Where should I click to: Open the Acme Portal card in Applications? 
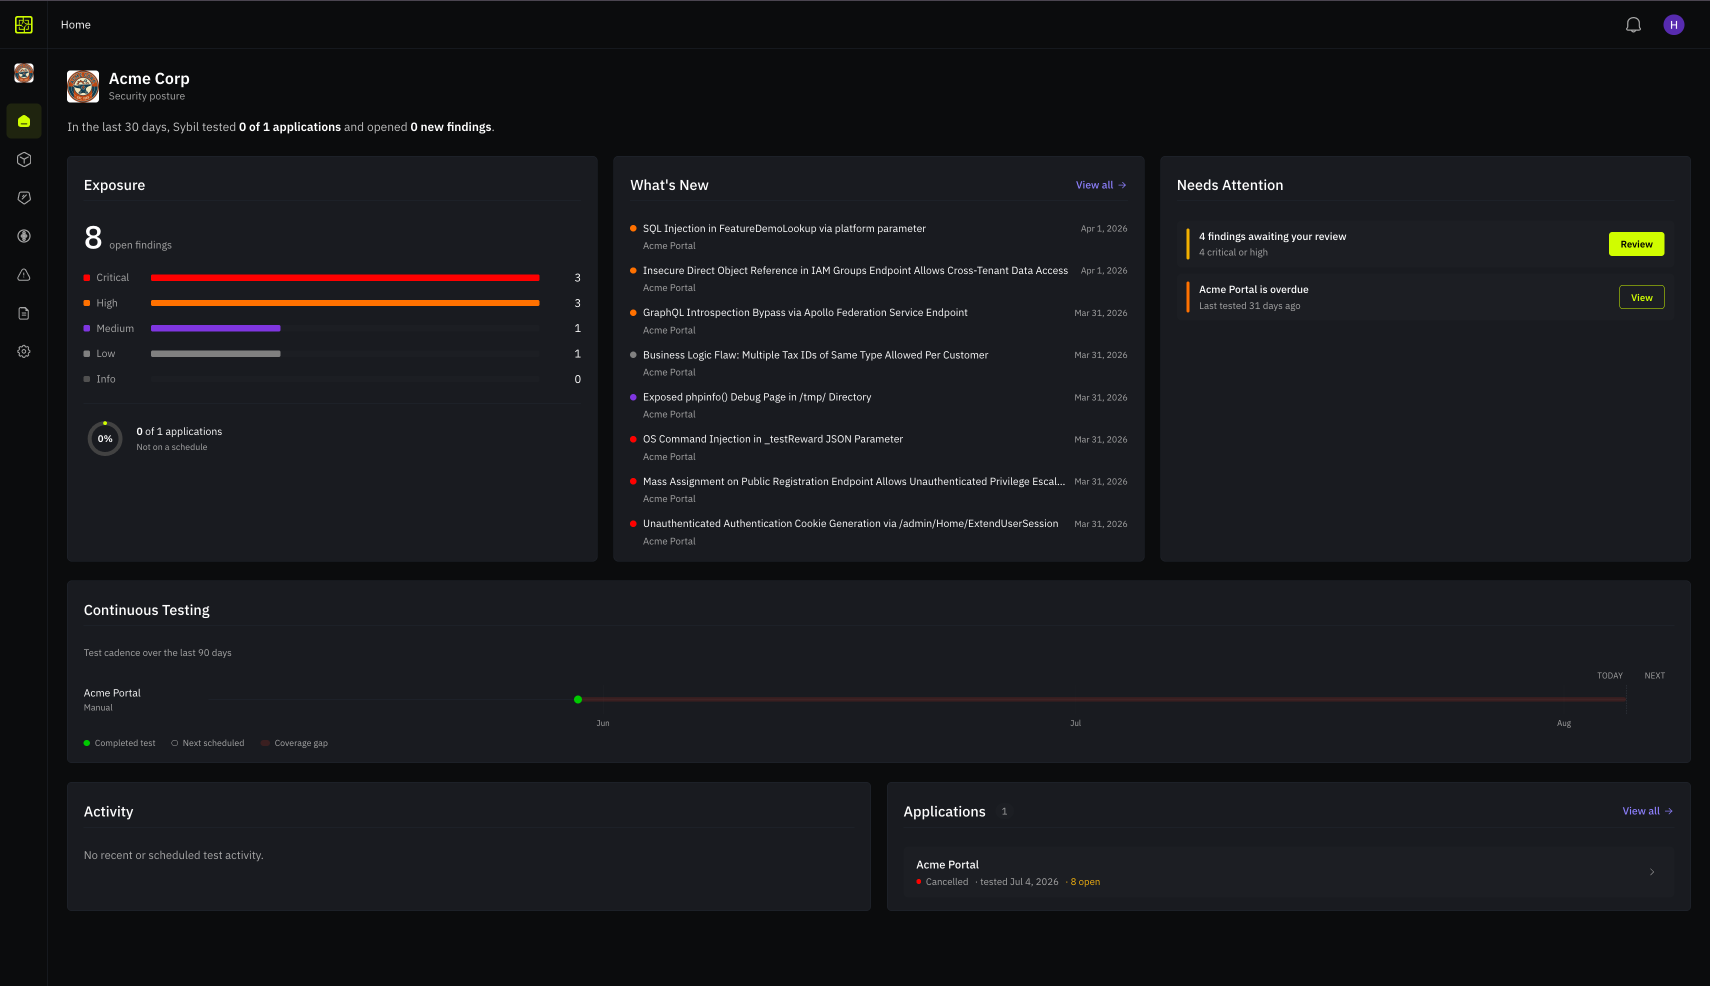coord(1288,872)
